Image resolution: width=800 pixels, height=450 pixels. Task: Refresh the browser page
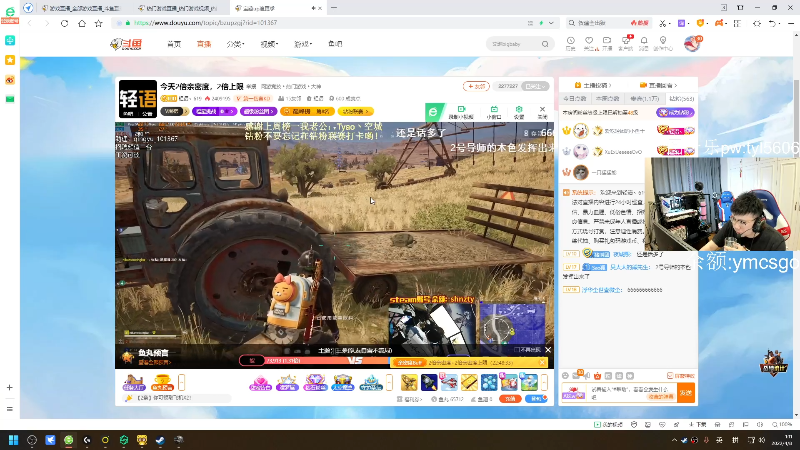point(64,23)
